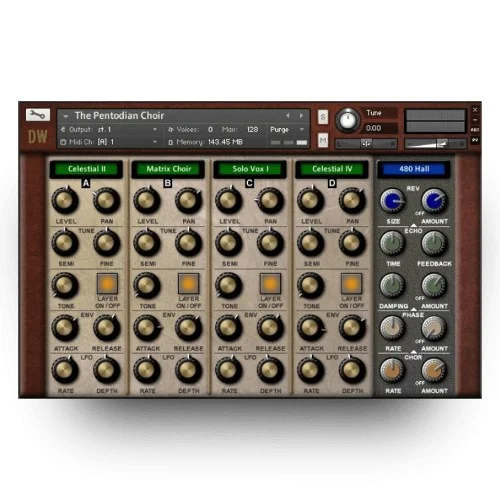Click the Semi tune knob of layer D
The height and width of the screenshot is (500, 500).
310,243
